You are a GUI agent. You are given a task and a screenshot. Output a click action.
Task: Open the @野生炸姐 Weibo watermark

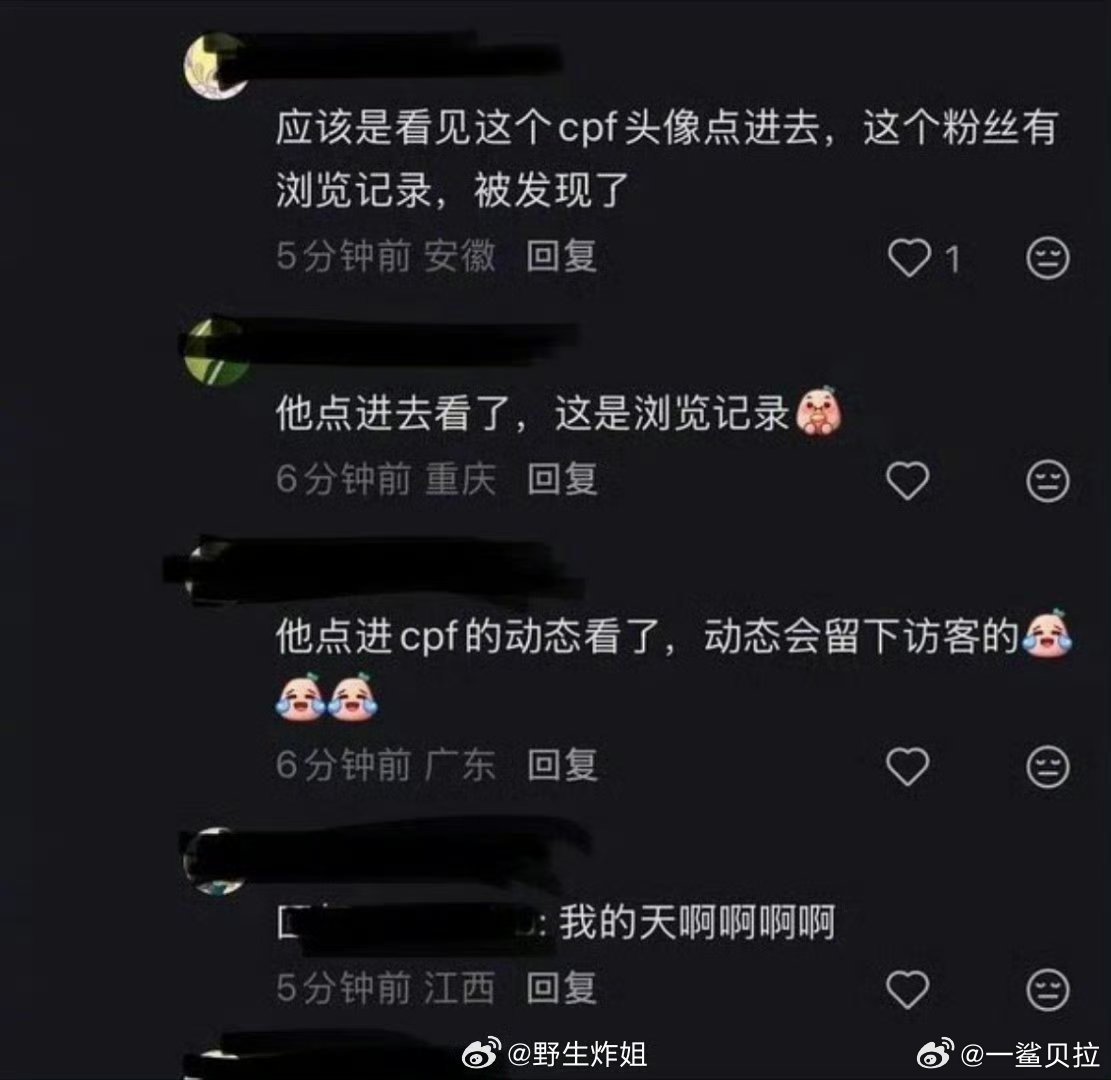(554, 1054)
